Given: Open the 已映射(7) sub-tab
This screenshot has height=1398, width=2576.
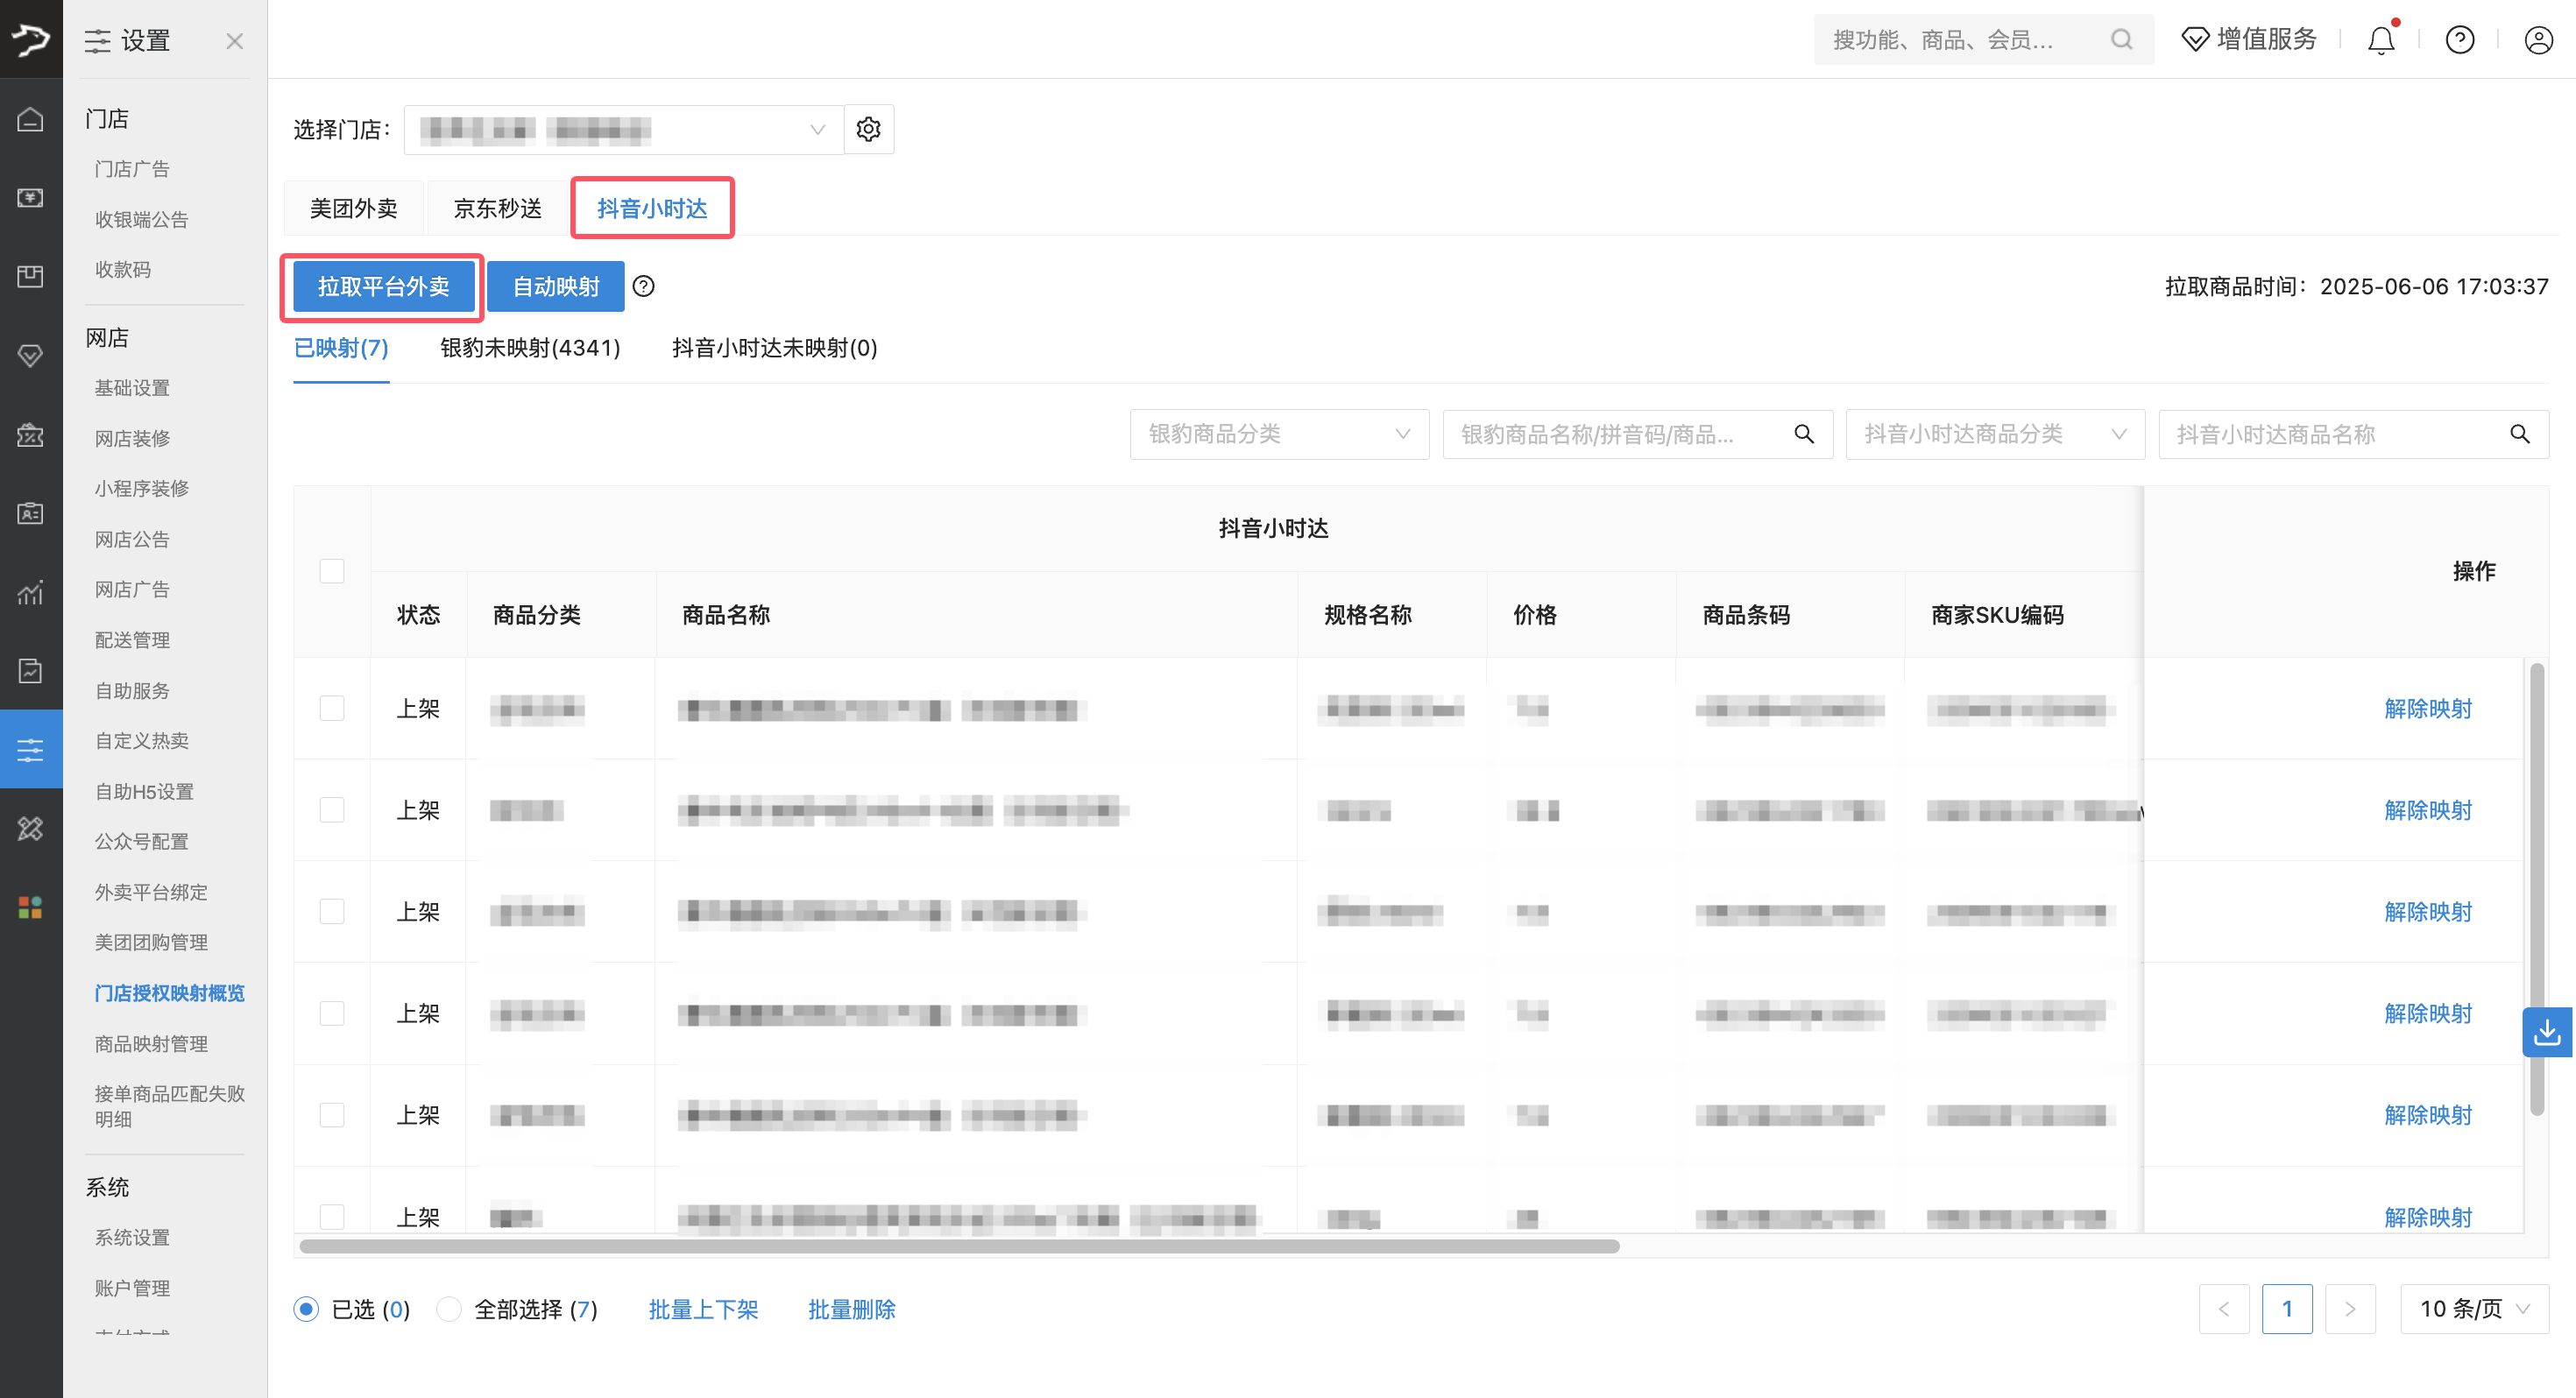Looking at the screenshot, I should 341,348.
